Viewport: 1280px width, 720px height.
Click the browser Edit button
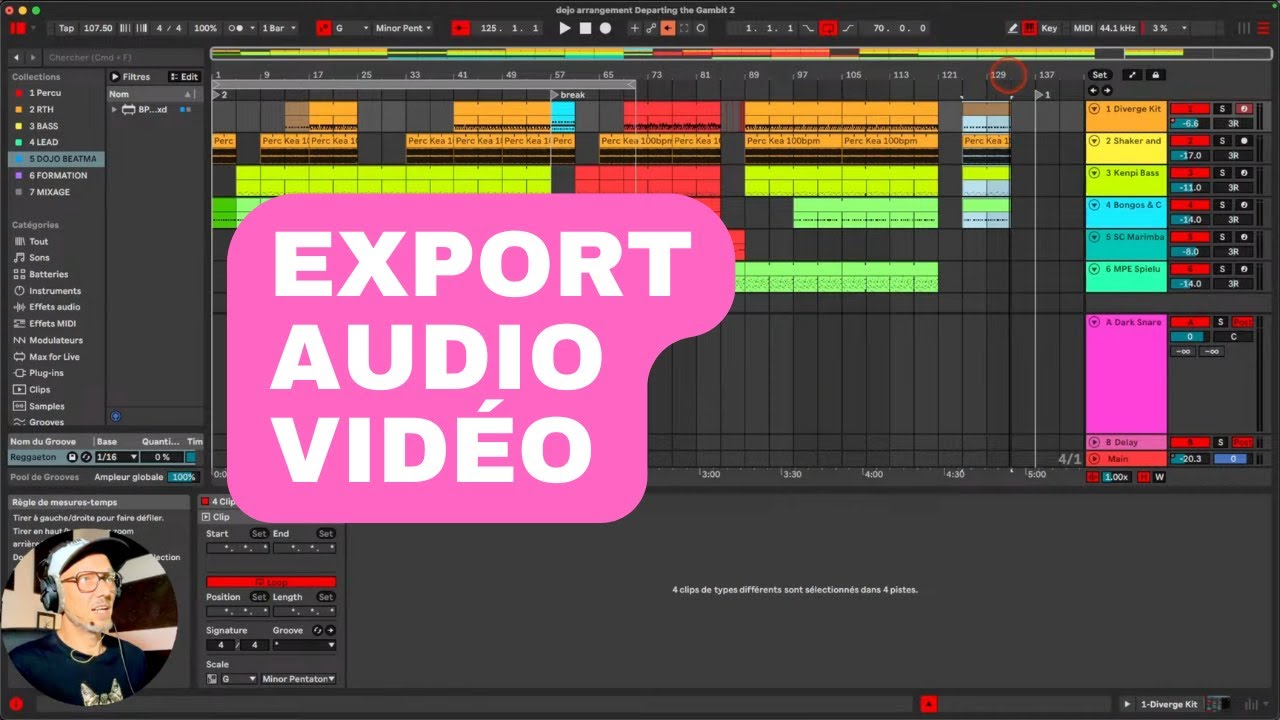[185, 77]
